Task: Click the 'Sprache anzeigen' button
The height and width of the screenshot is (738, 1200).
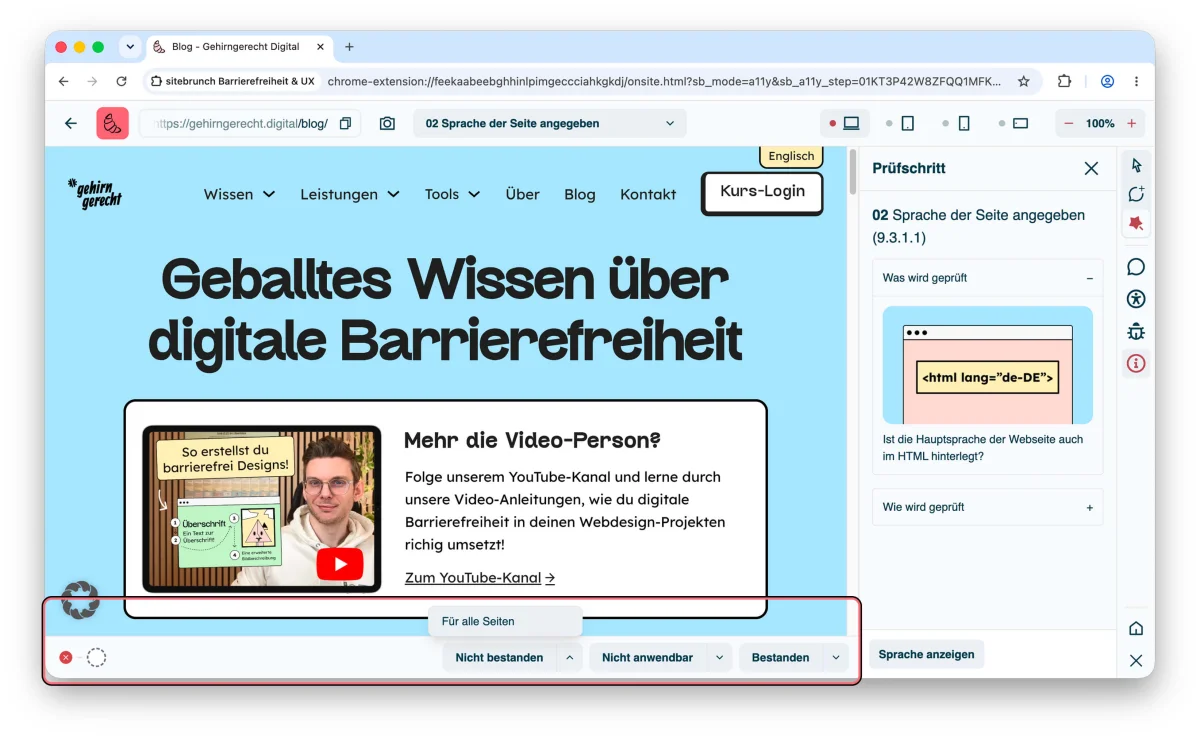Action: [927, 654]
